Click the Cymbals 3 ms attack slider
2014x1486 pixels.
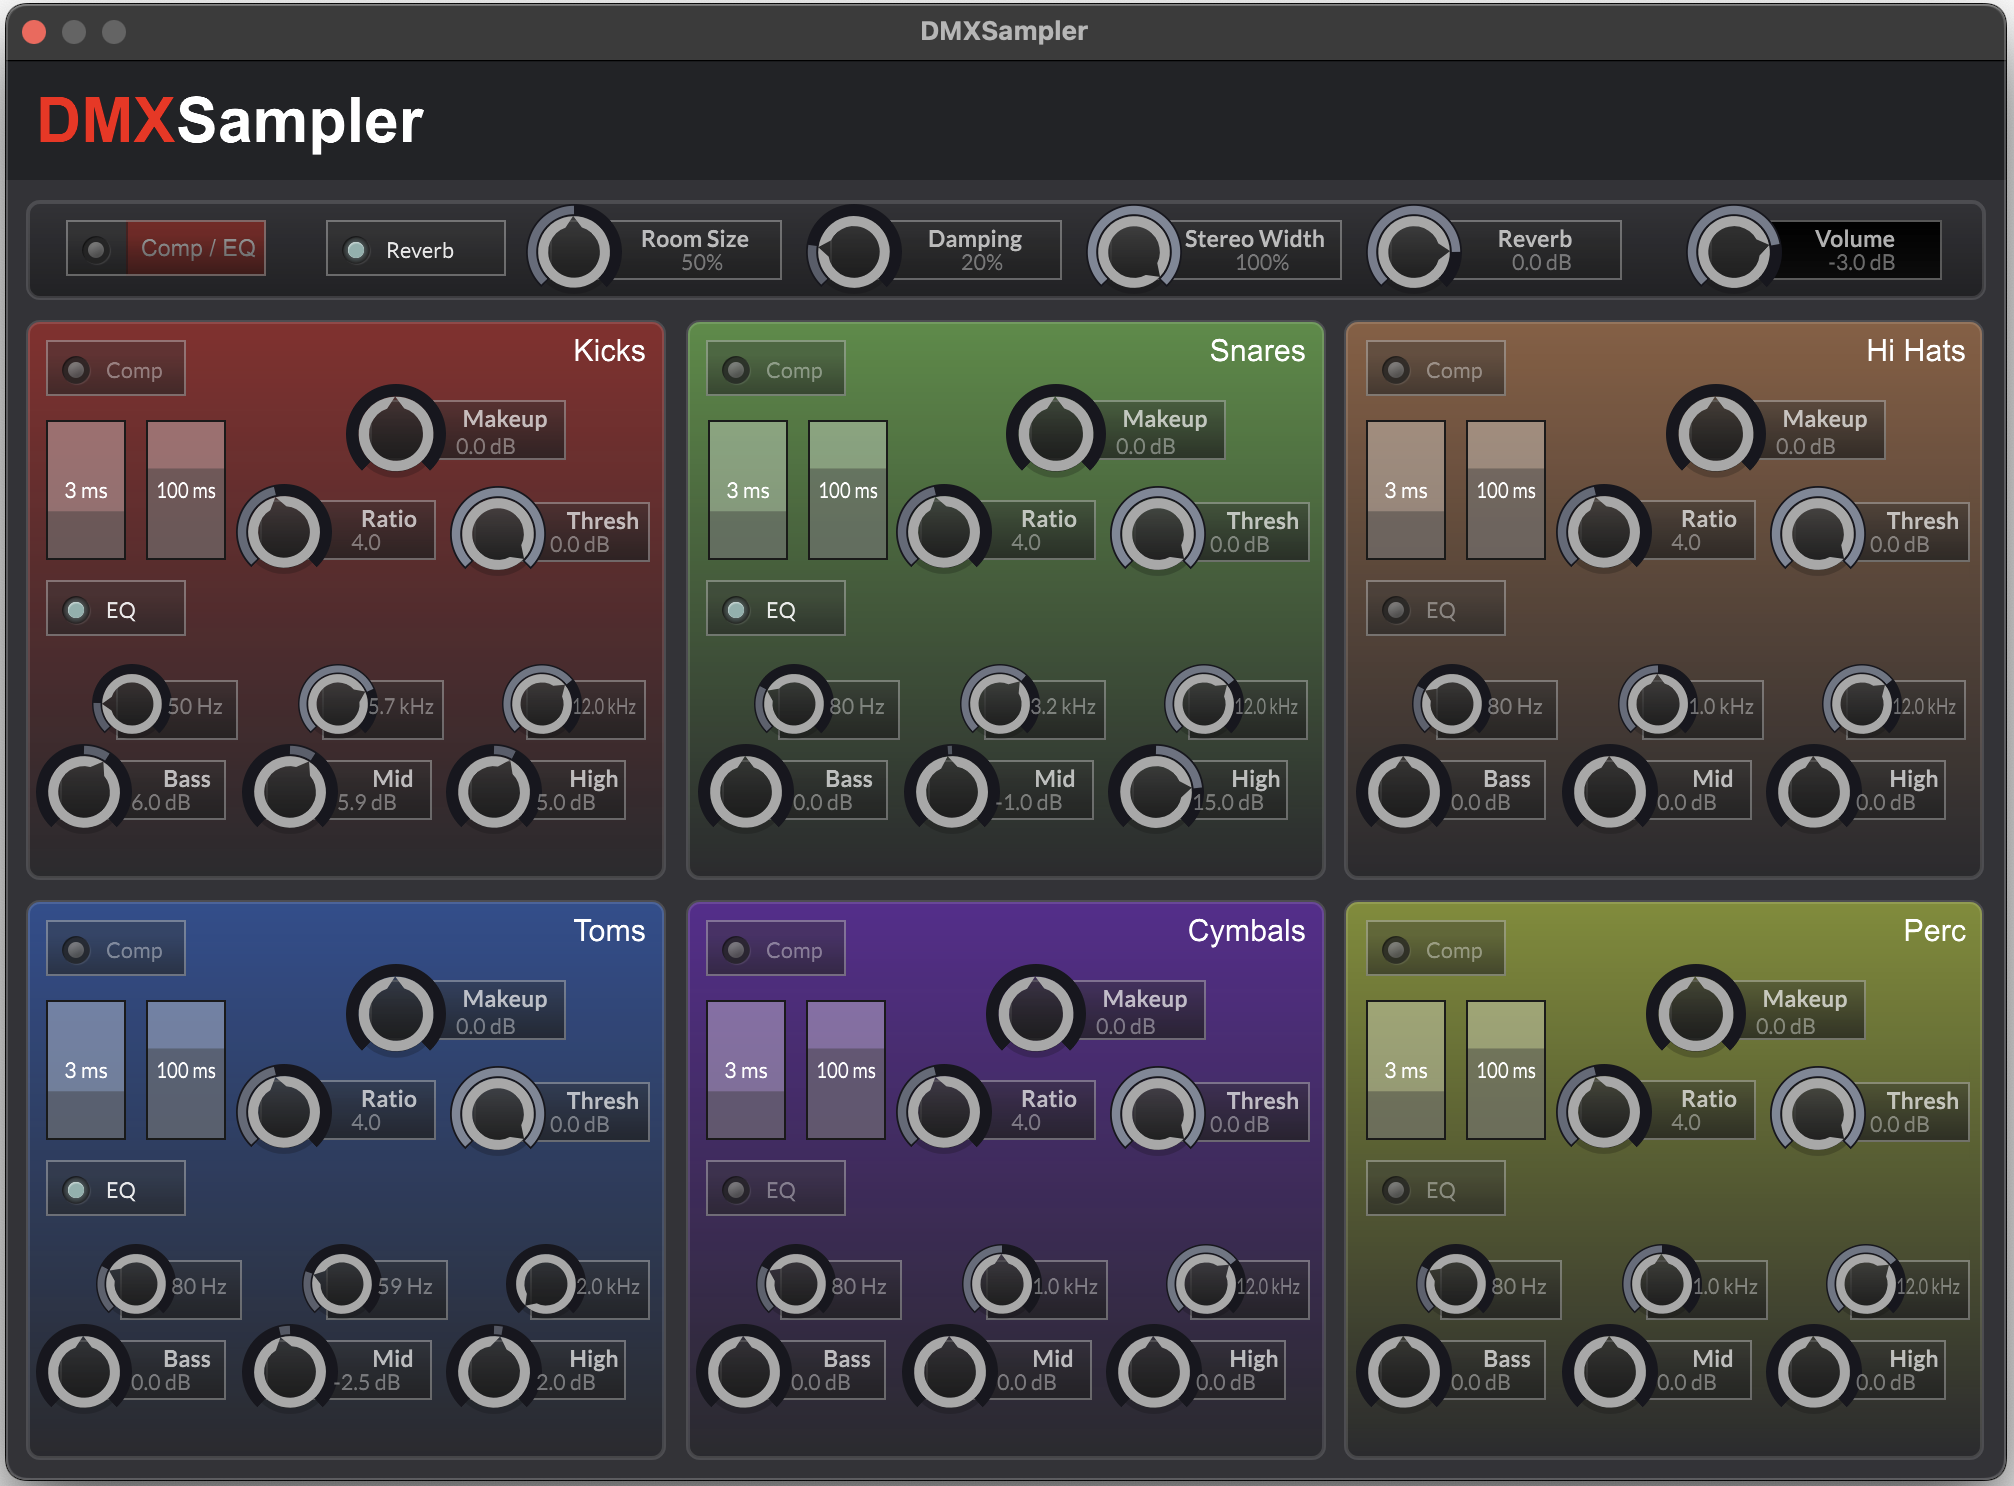[x=746, y=1070]
